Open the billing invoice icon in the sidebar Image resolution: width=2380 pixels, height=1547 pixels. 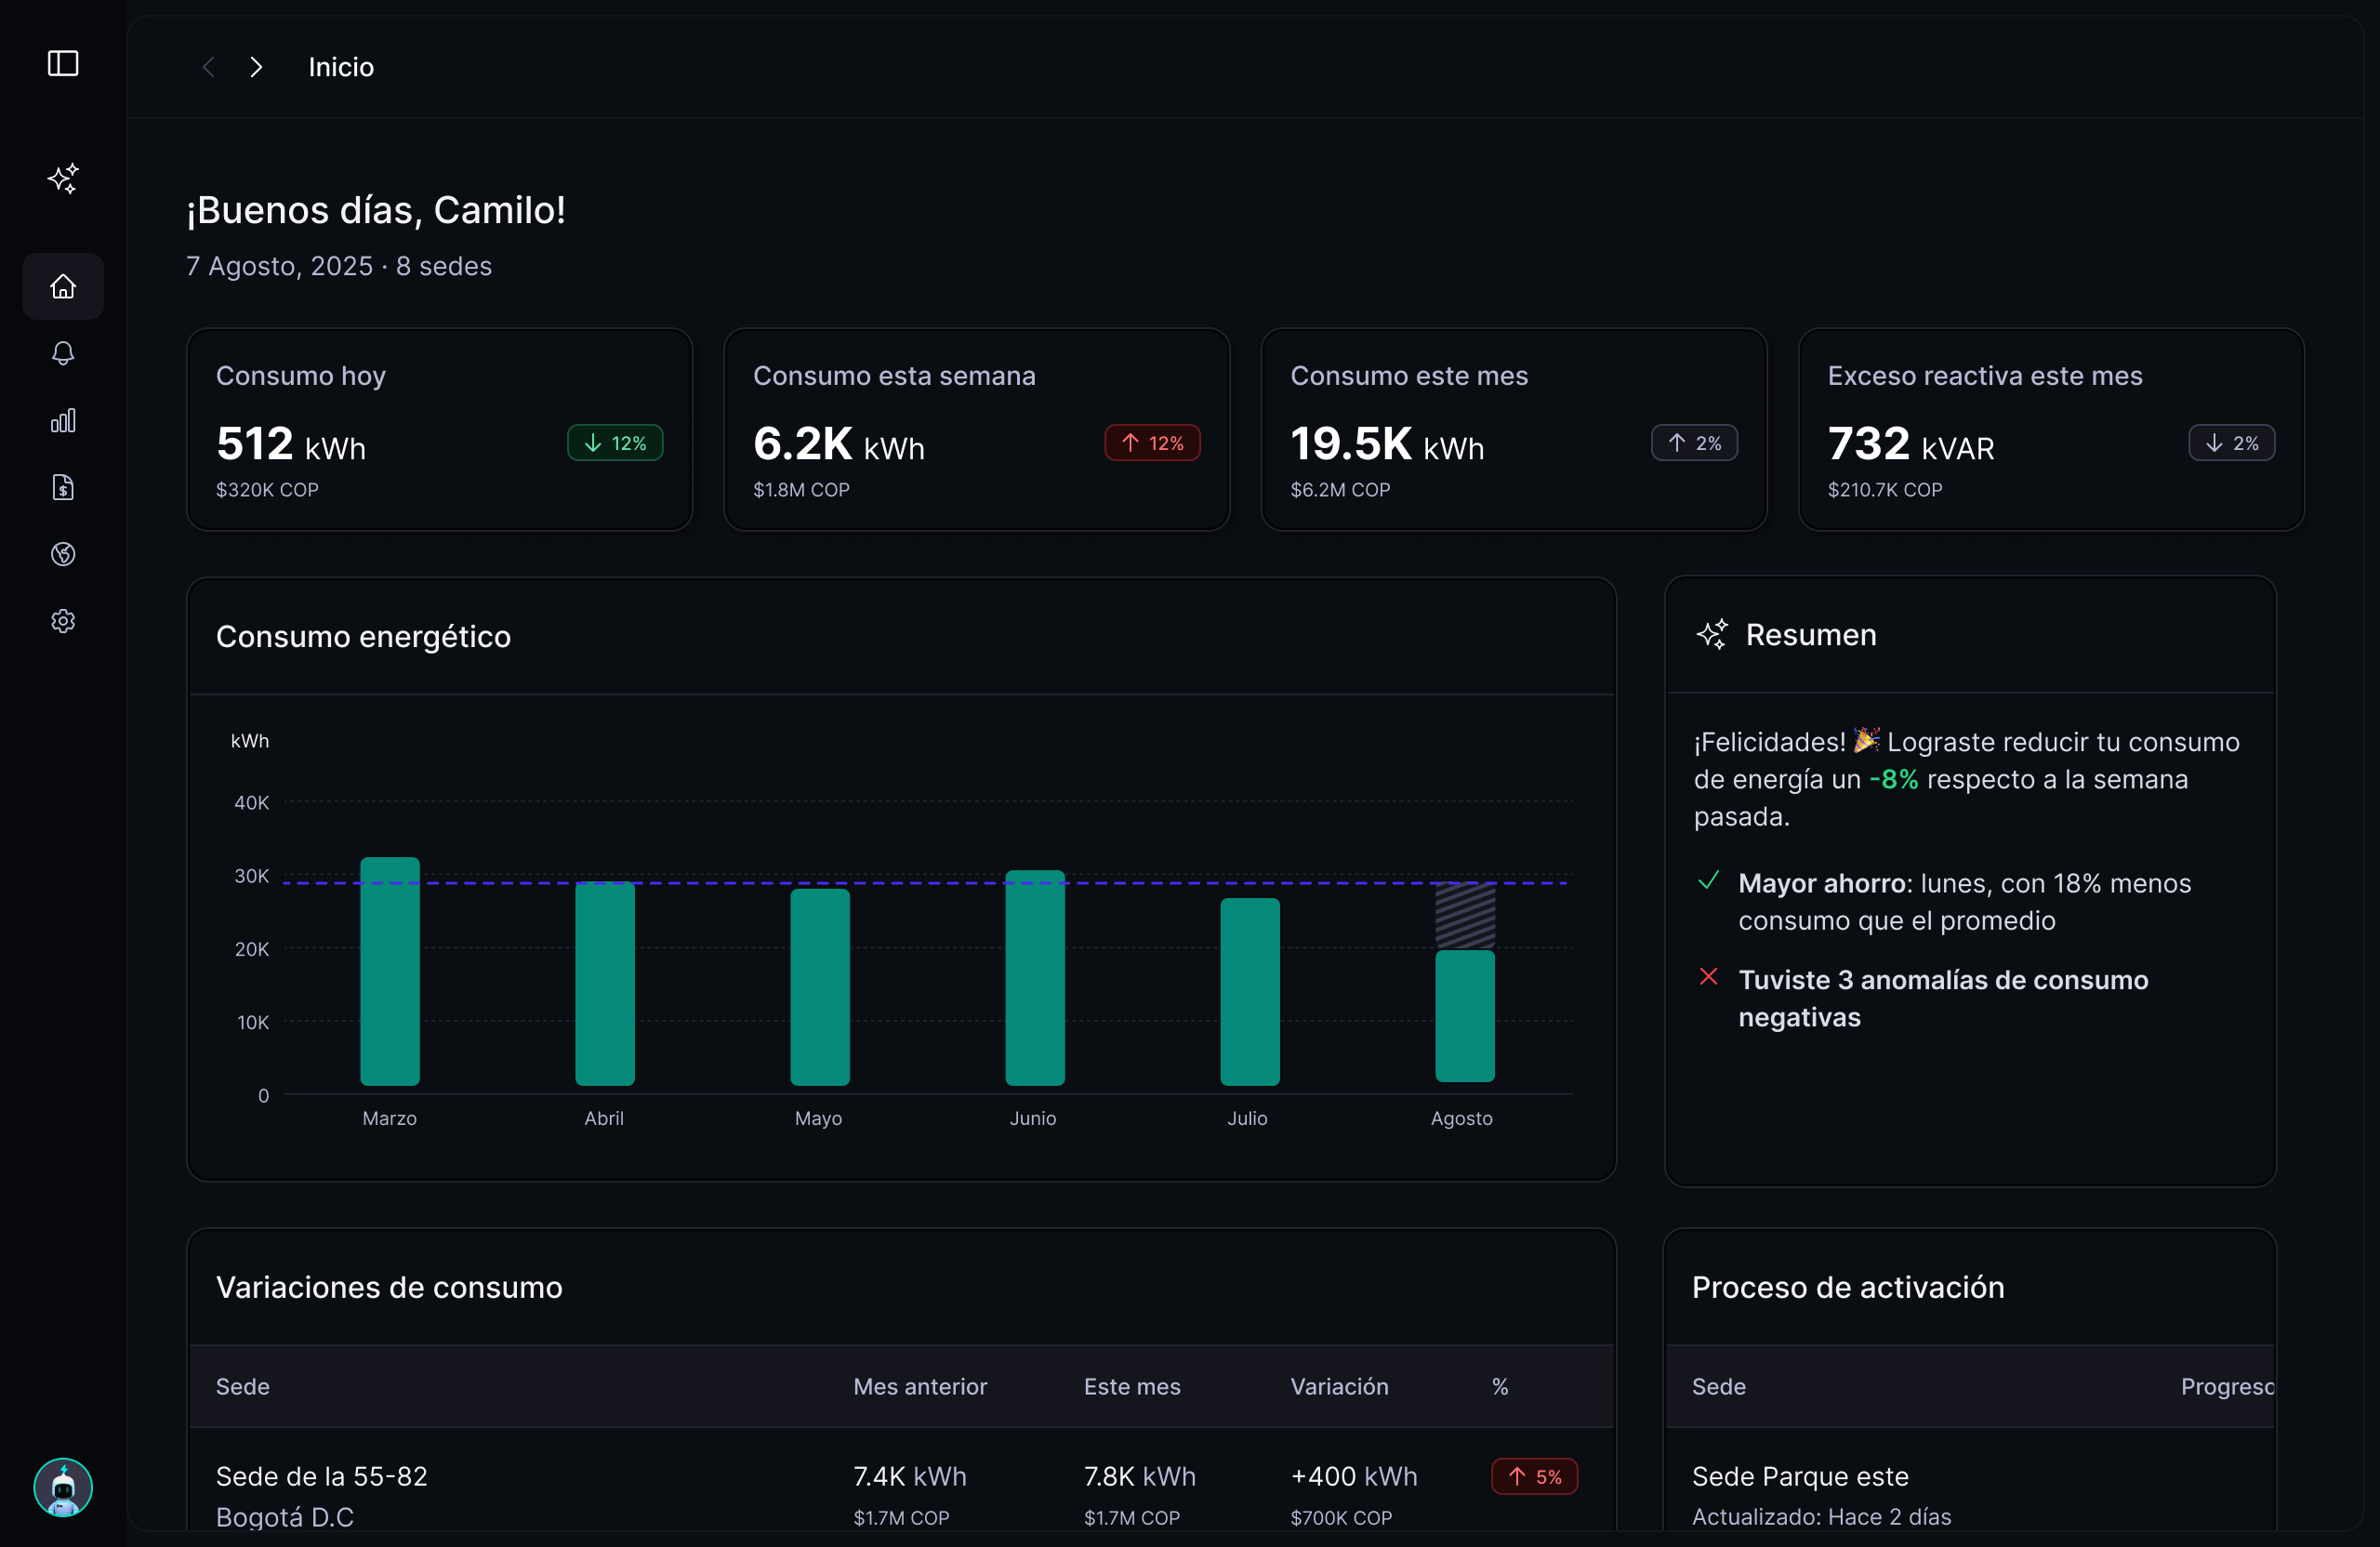click(x=63, y=487)
